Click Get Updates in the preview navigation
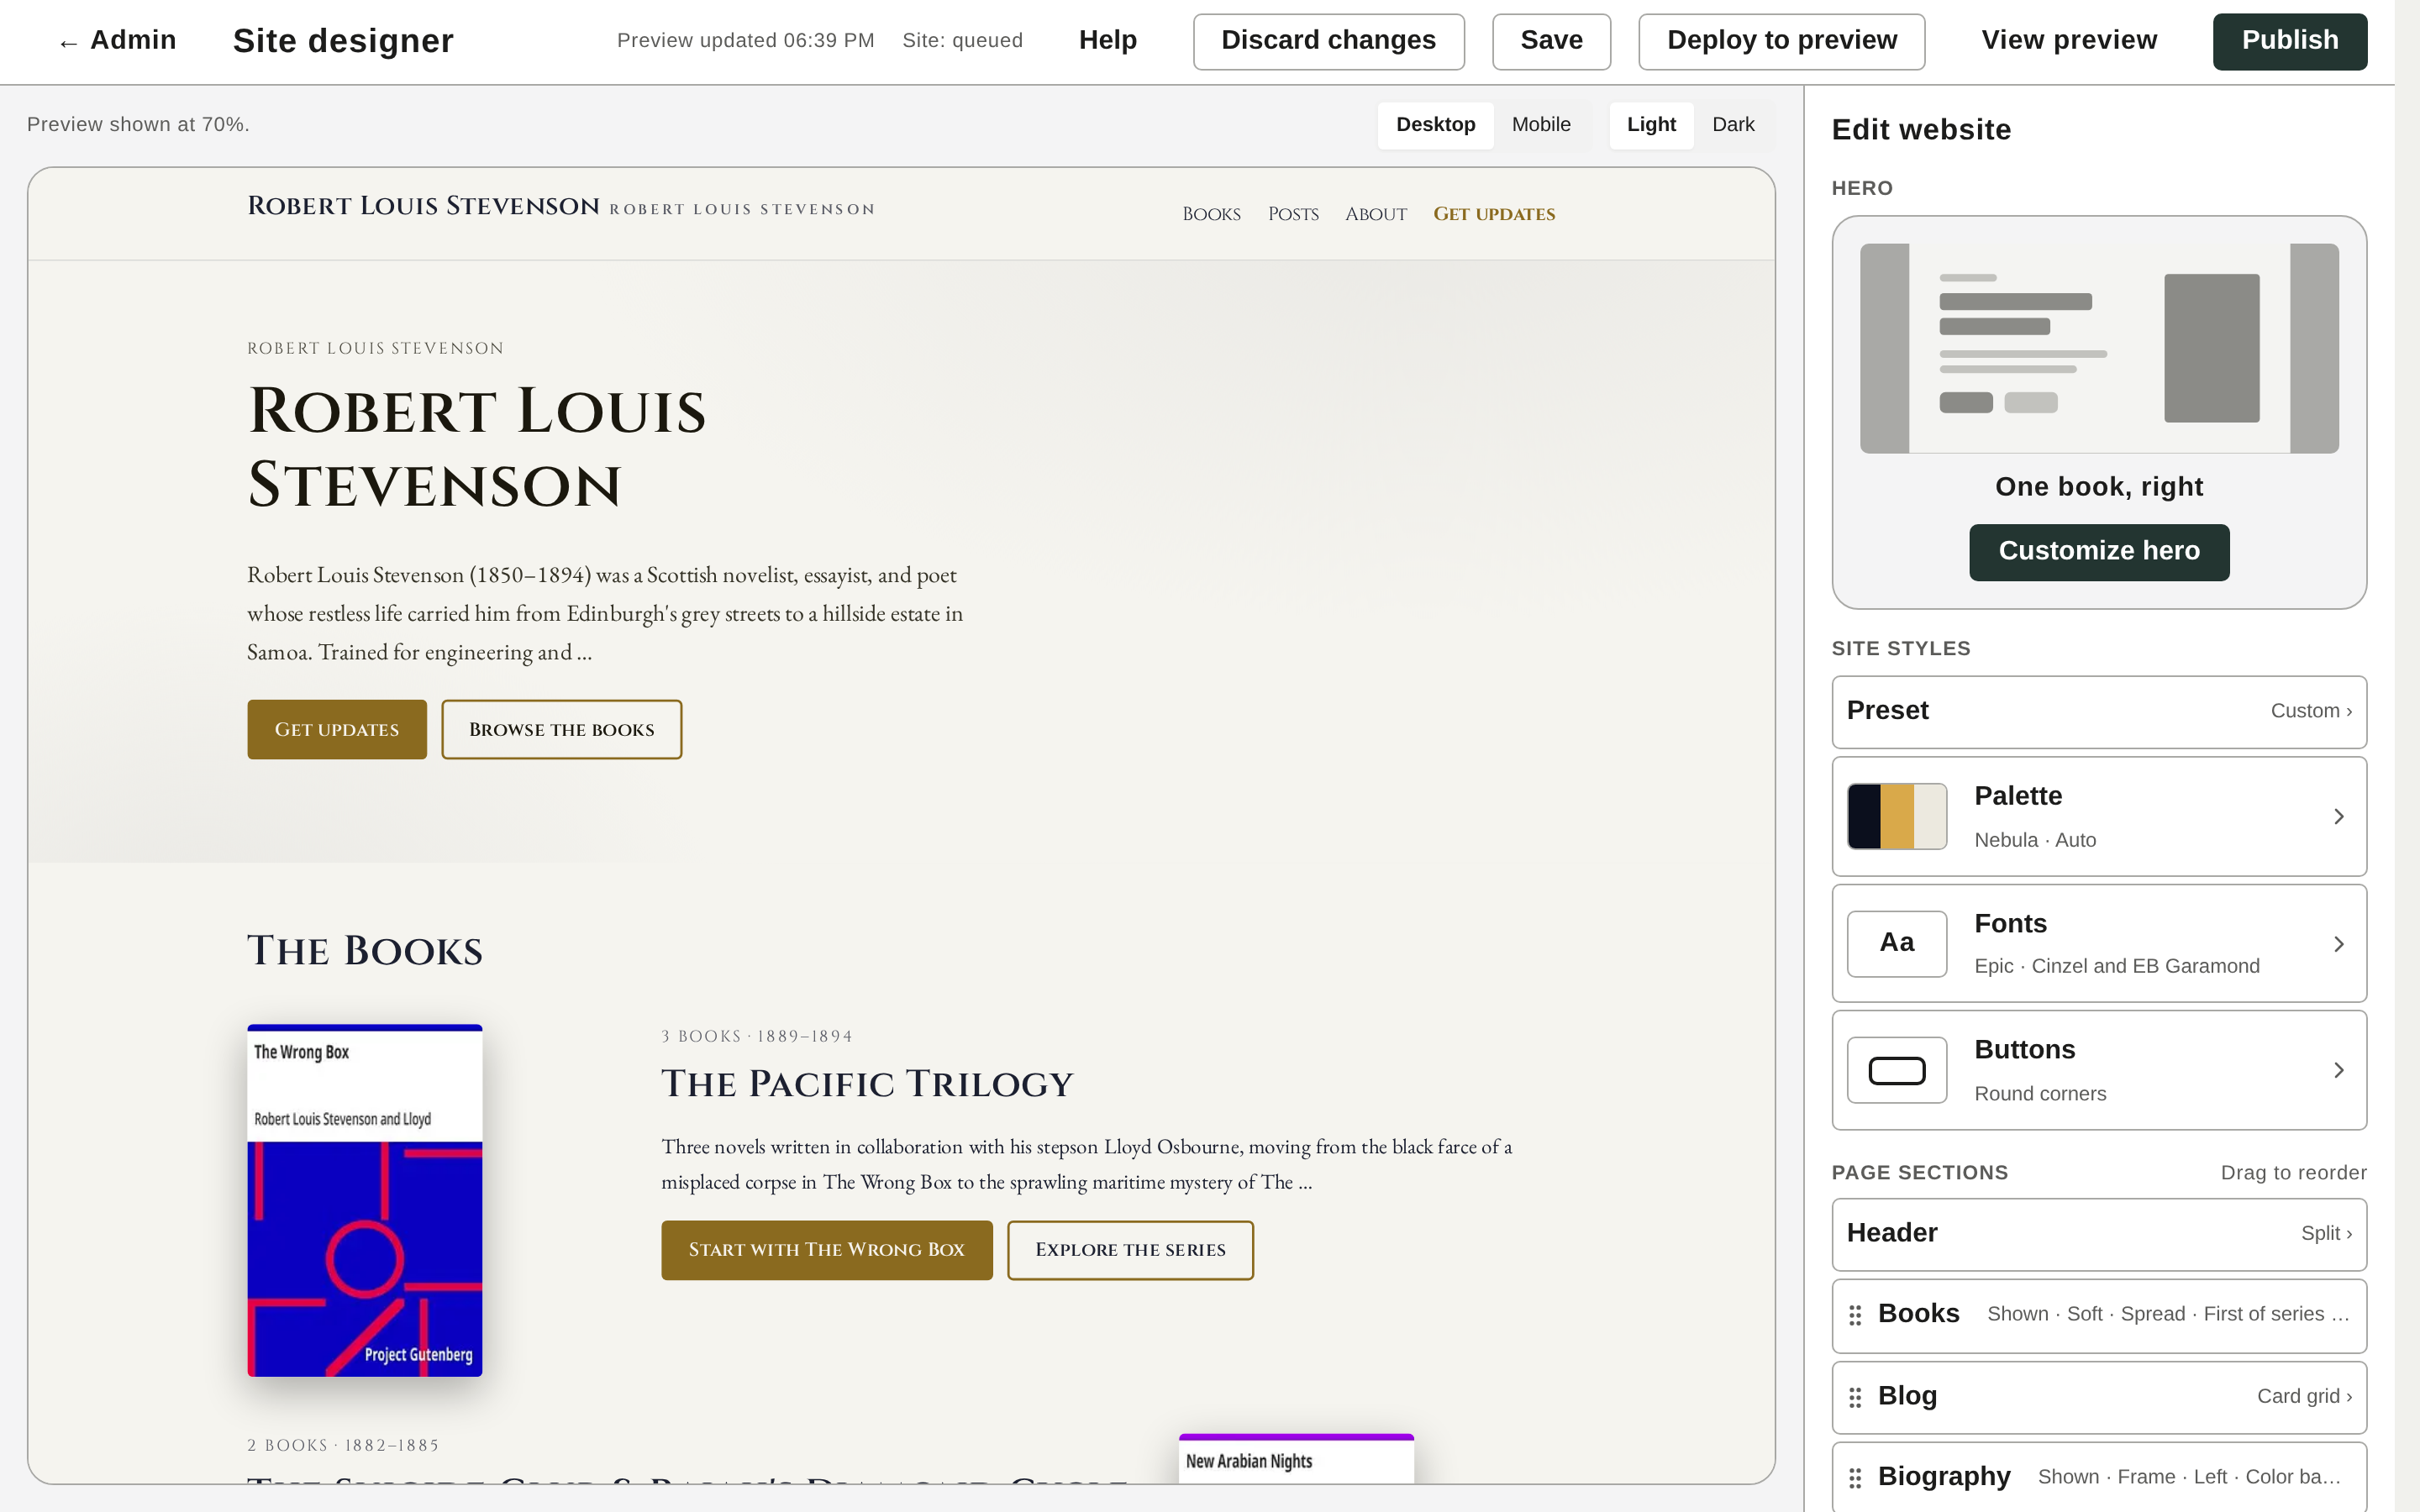The image size is (2420, 1512). (x=1494, y=214)
